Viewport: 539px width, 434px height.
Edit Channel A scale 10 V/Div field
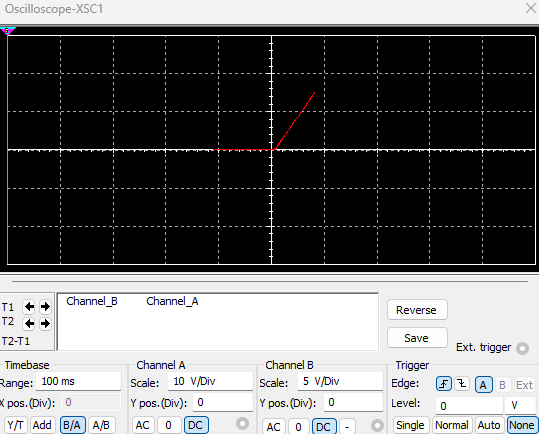coord(210,381)
